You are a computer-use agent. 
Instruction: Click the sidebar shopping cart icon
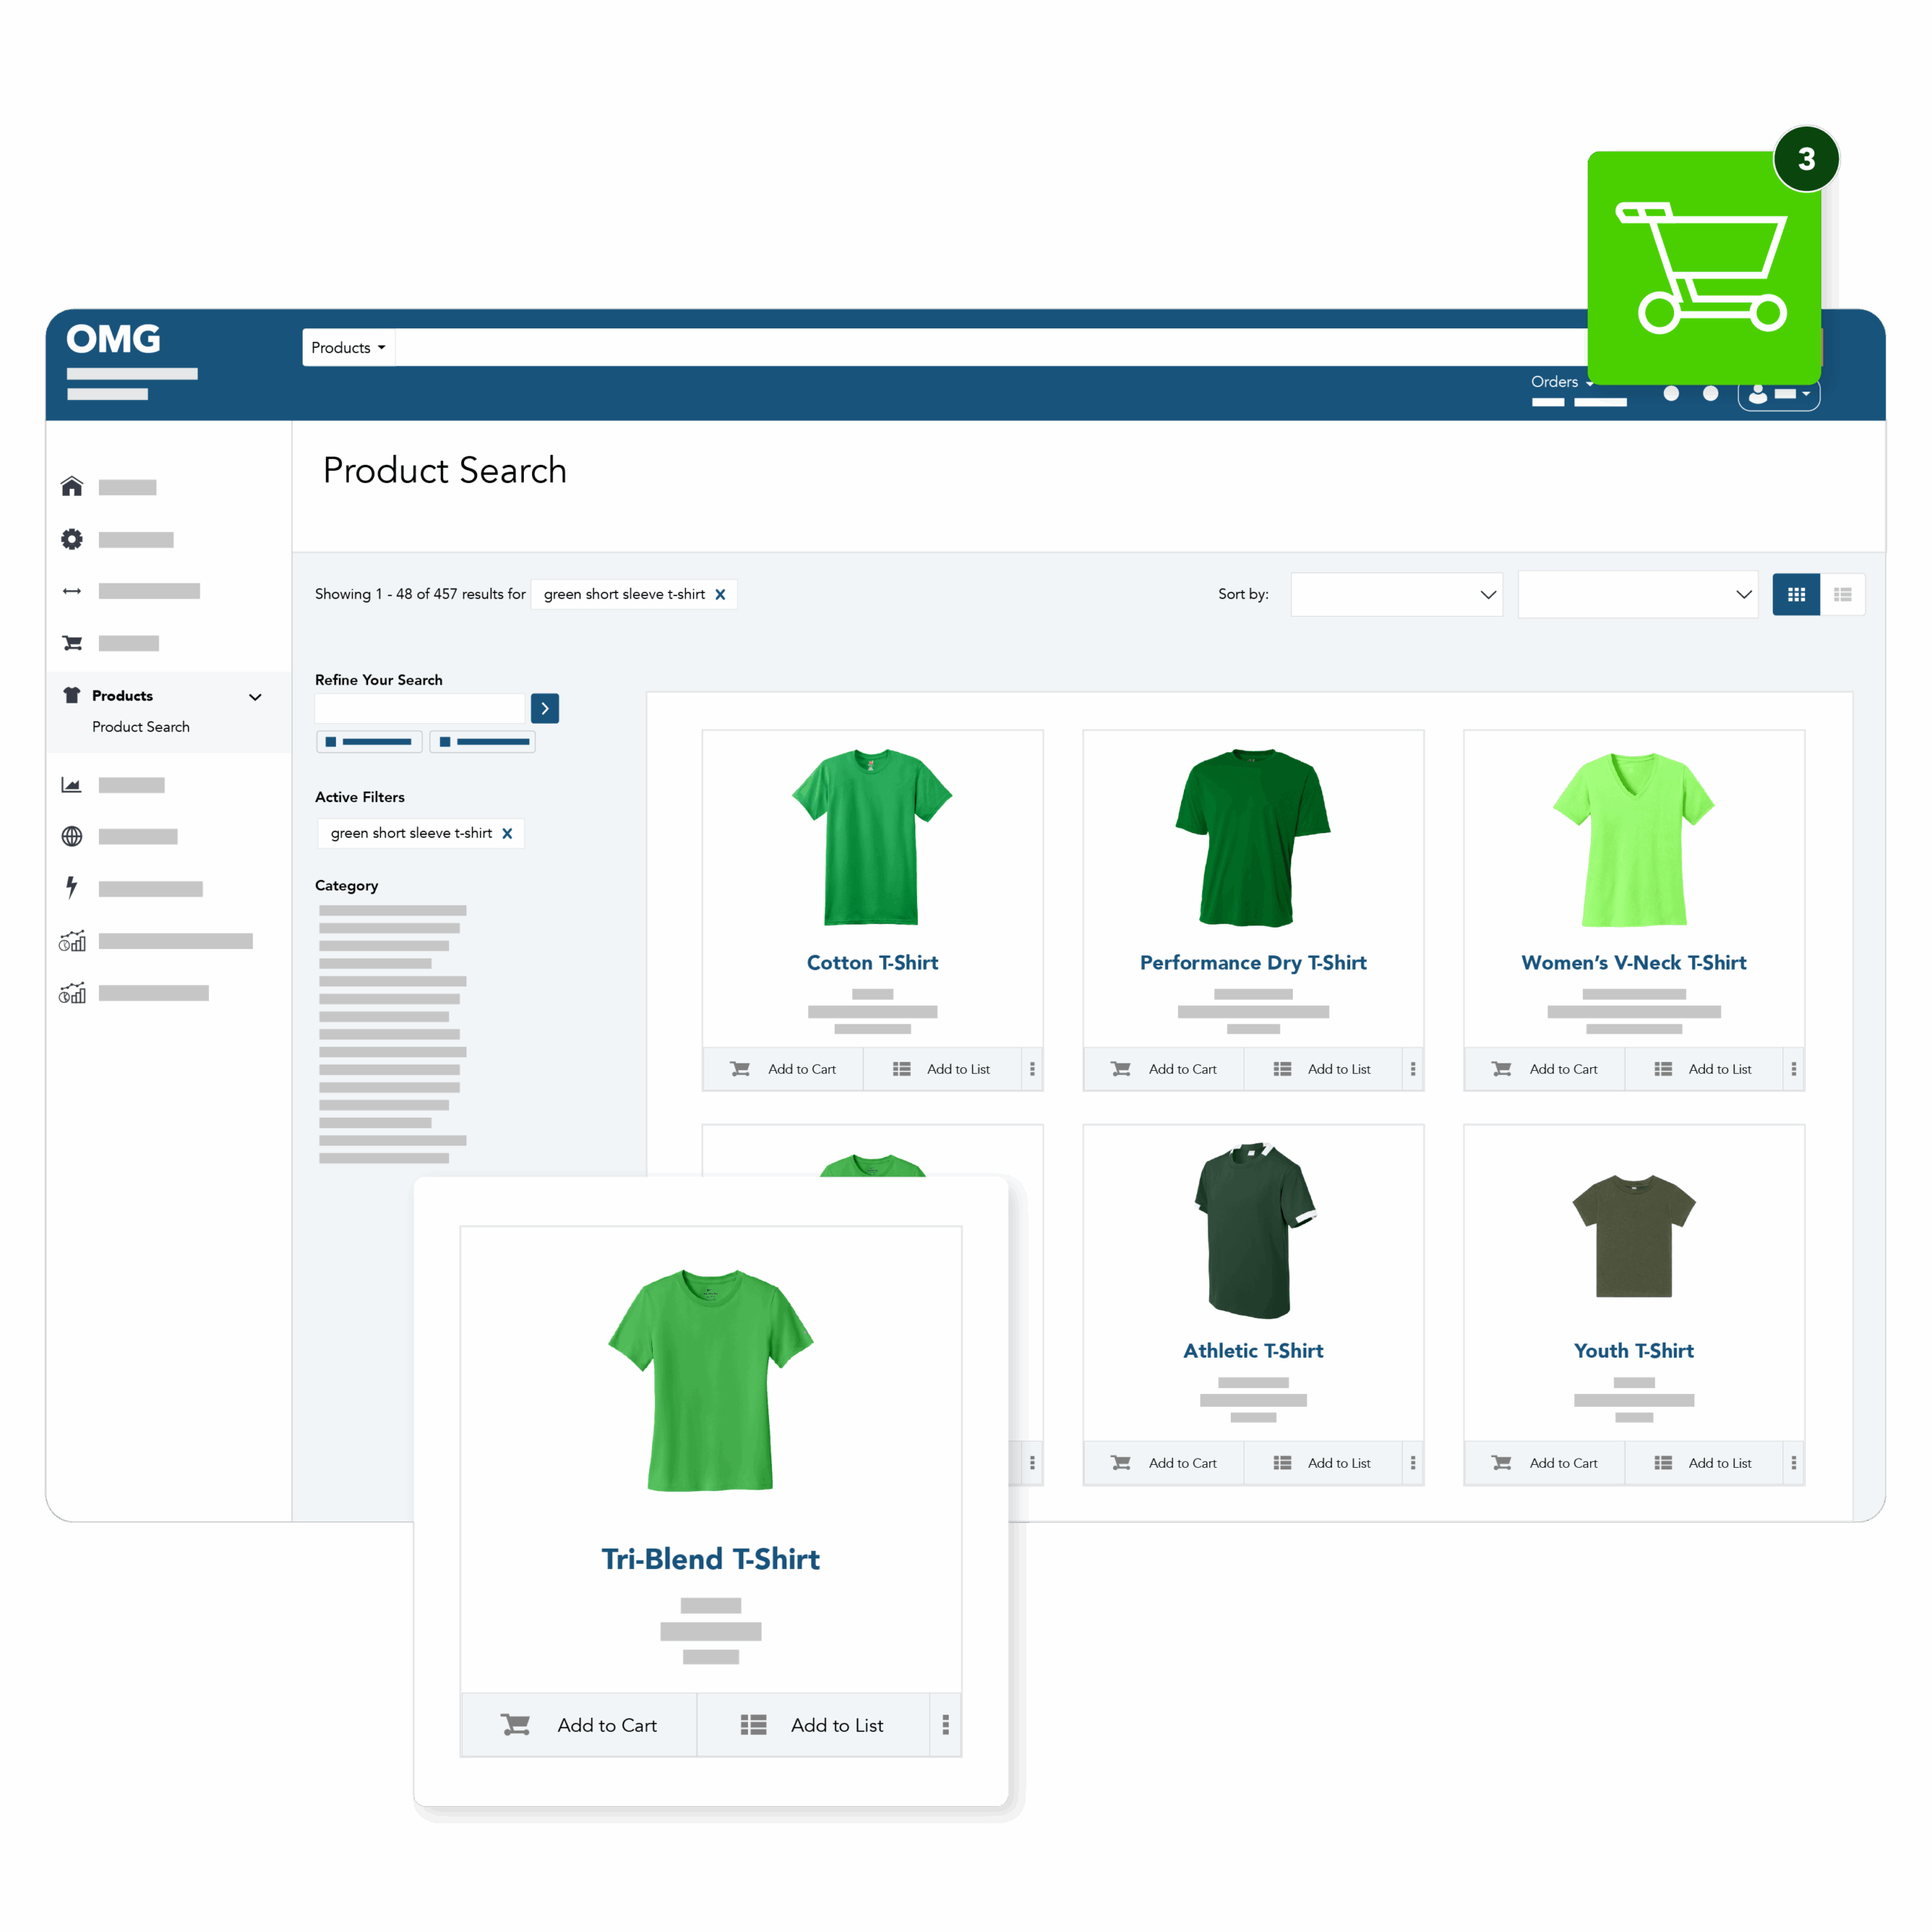pyautogui.click(x=72, y=643)
